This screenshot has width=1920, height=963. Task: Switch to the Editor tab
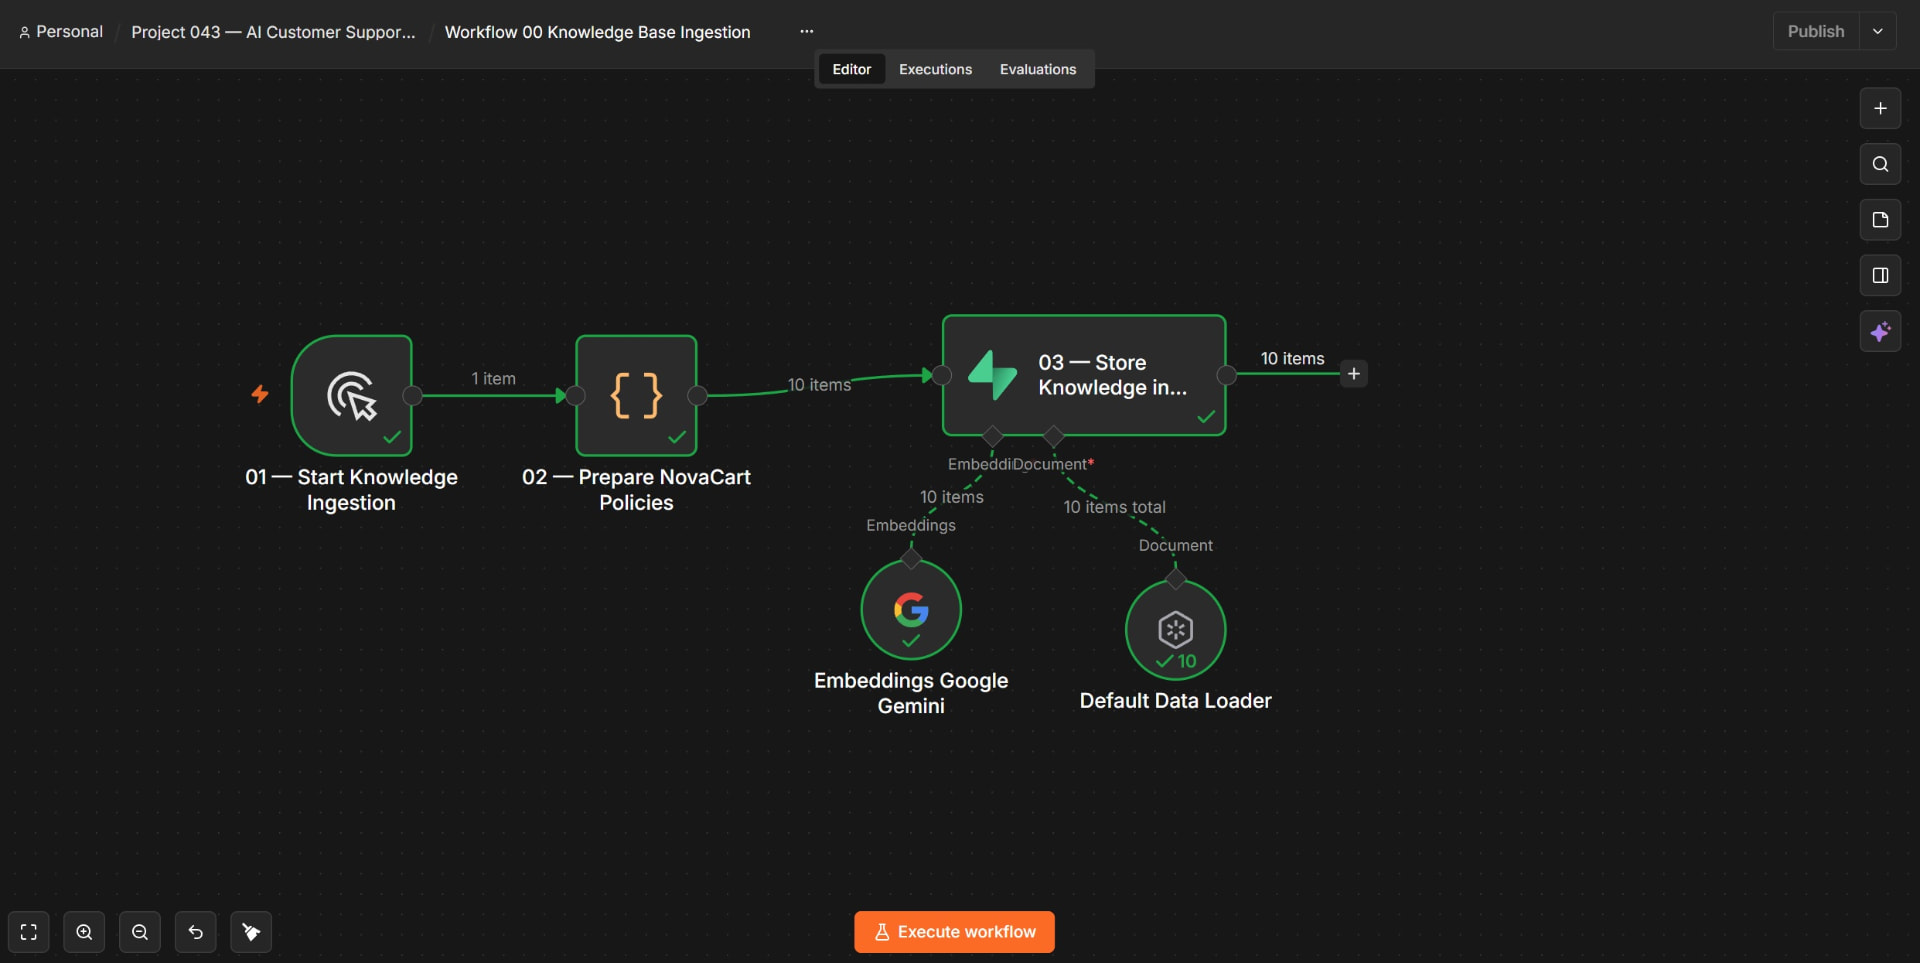pos(852,69)
